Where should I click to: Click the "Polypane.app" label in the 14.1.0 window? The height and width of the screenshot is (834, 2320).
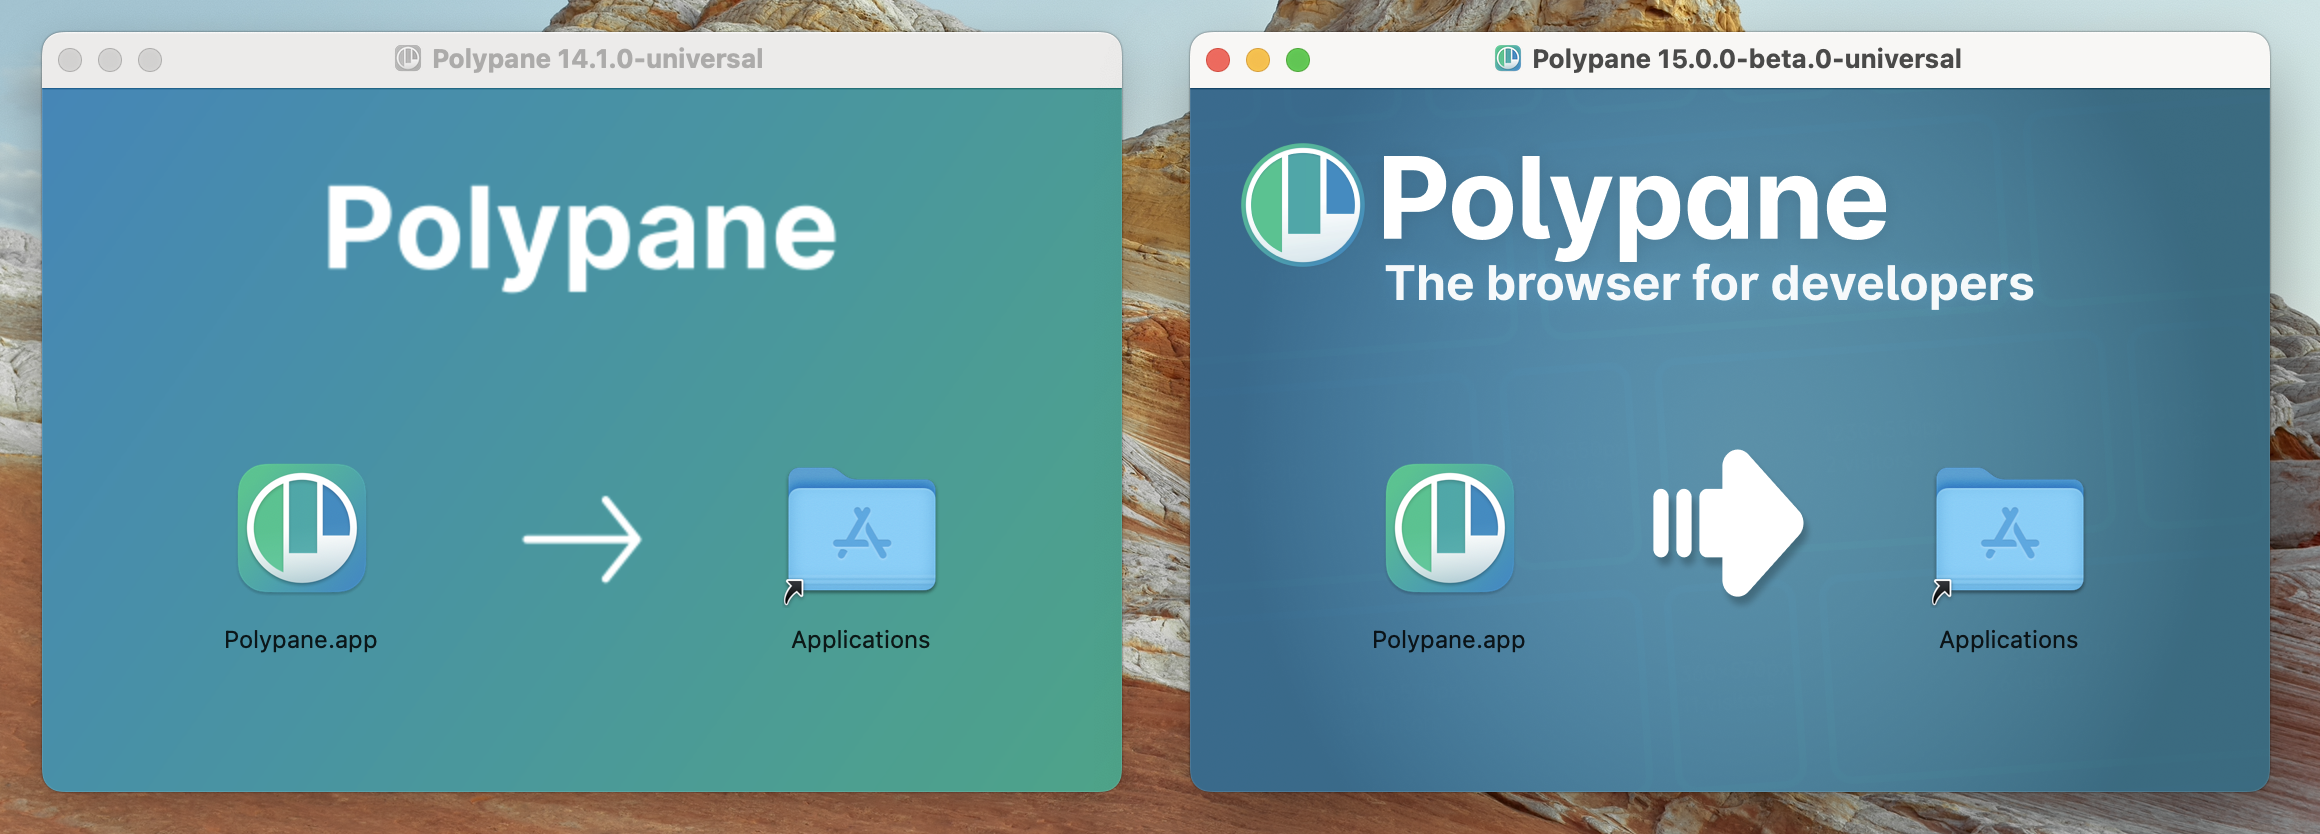click(x=301, y=640)
